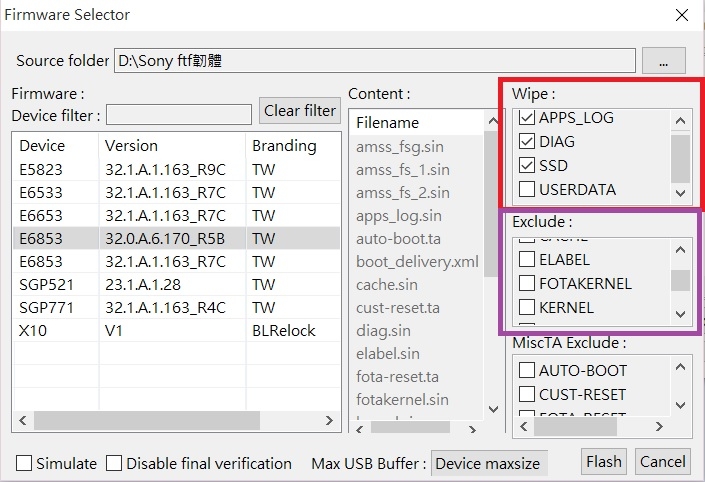Click inside the Device filter field
This screenshot has width=705, height=482.
[x=178, y=115]
